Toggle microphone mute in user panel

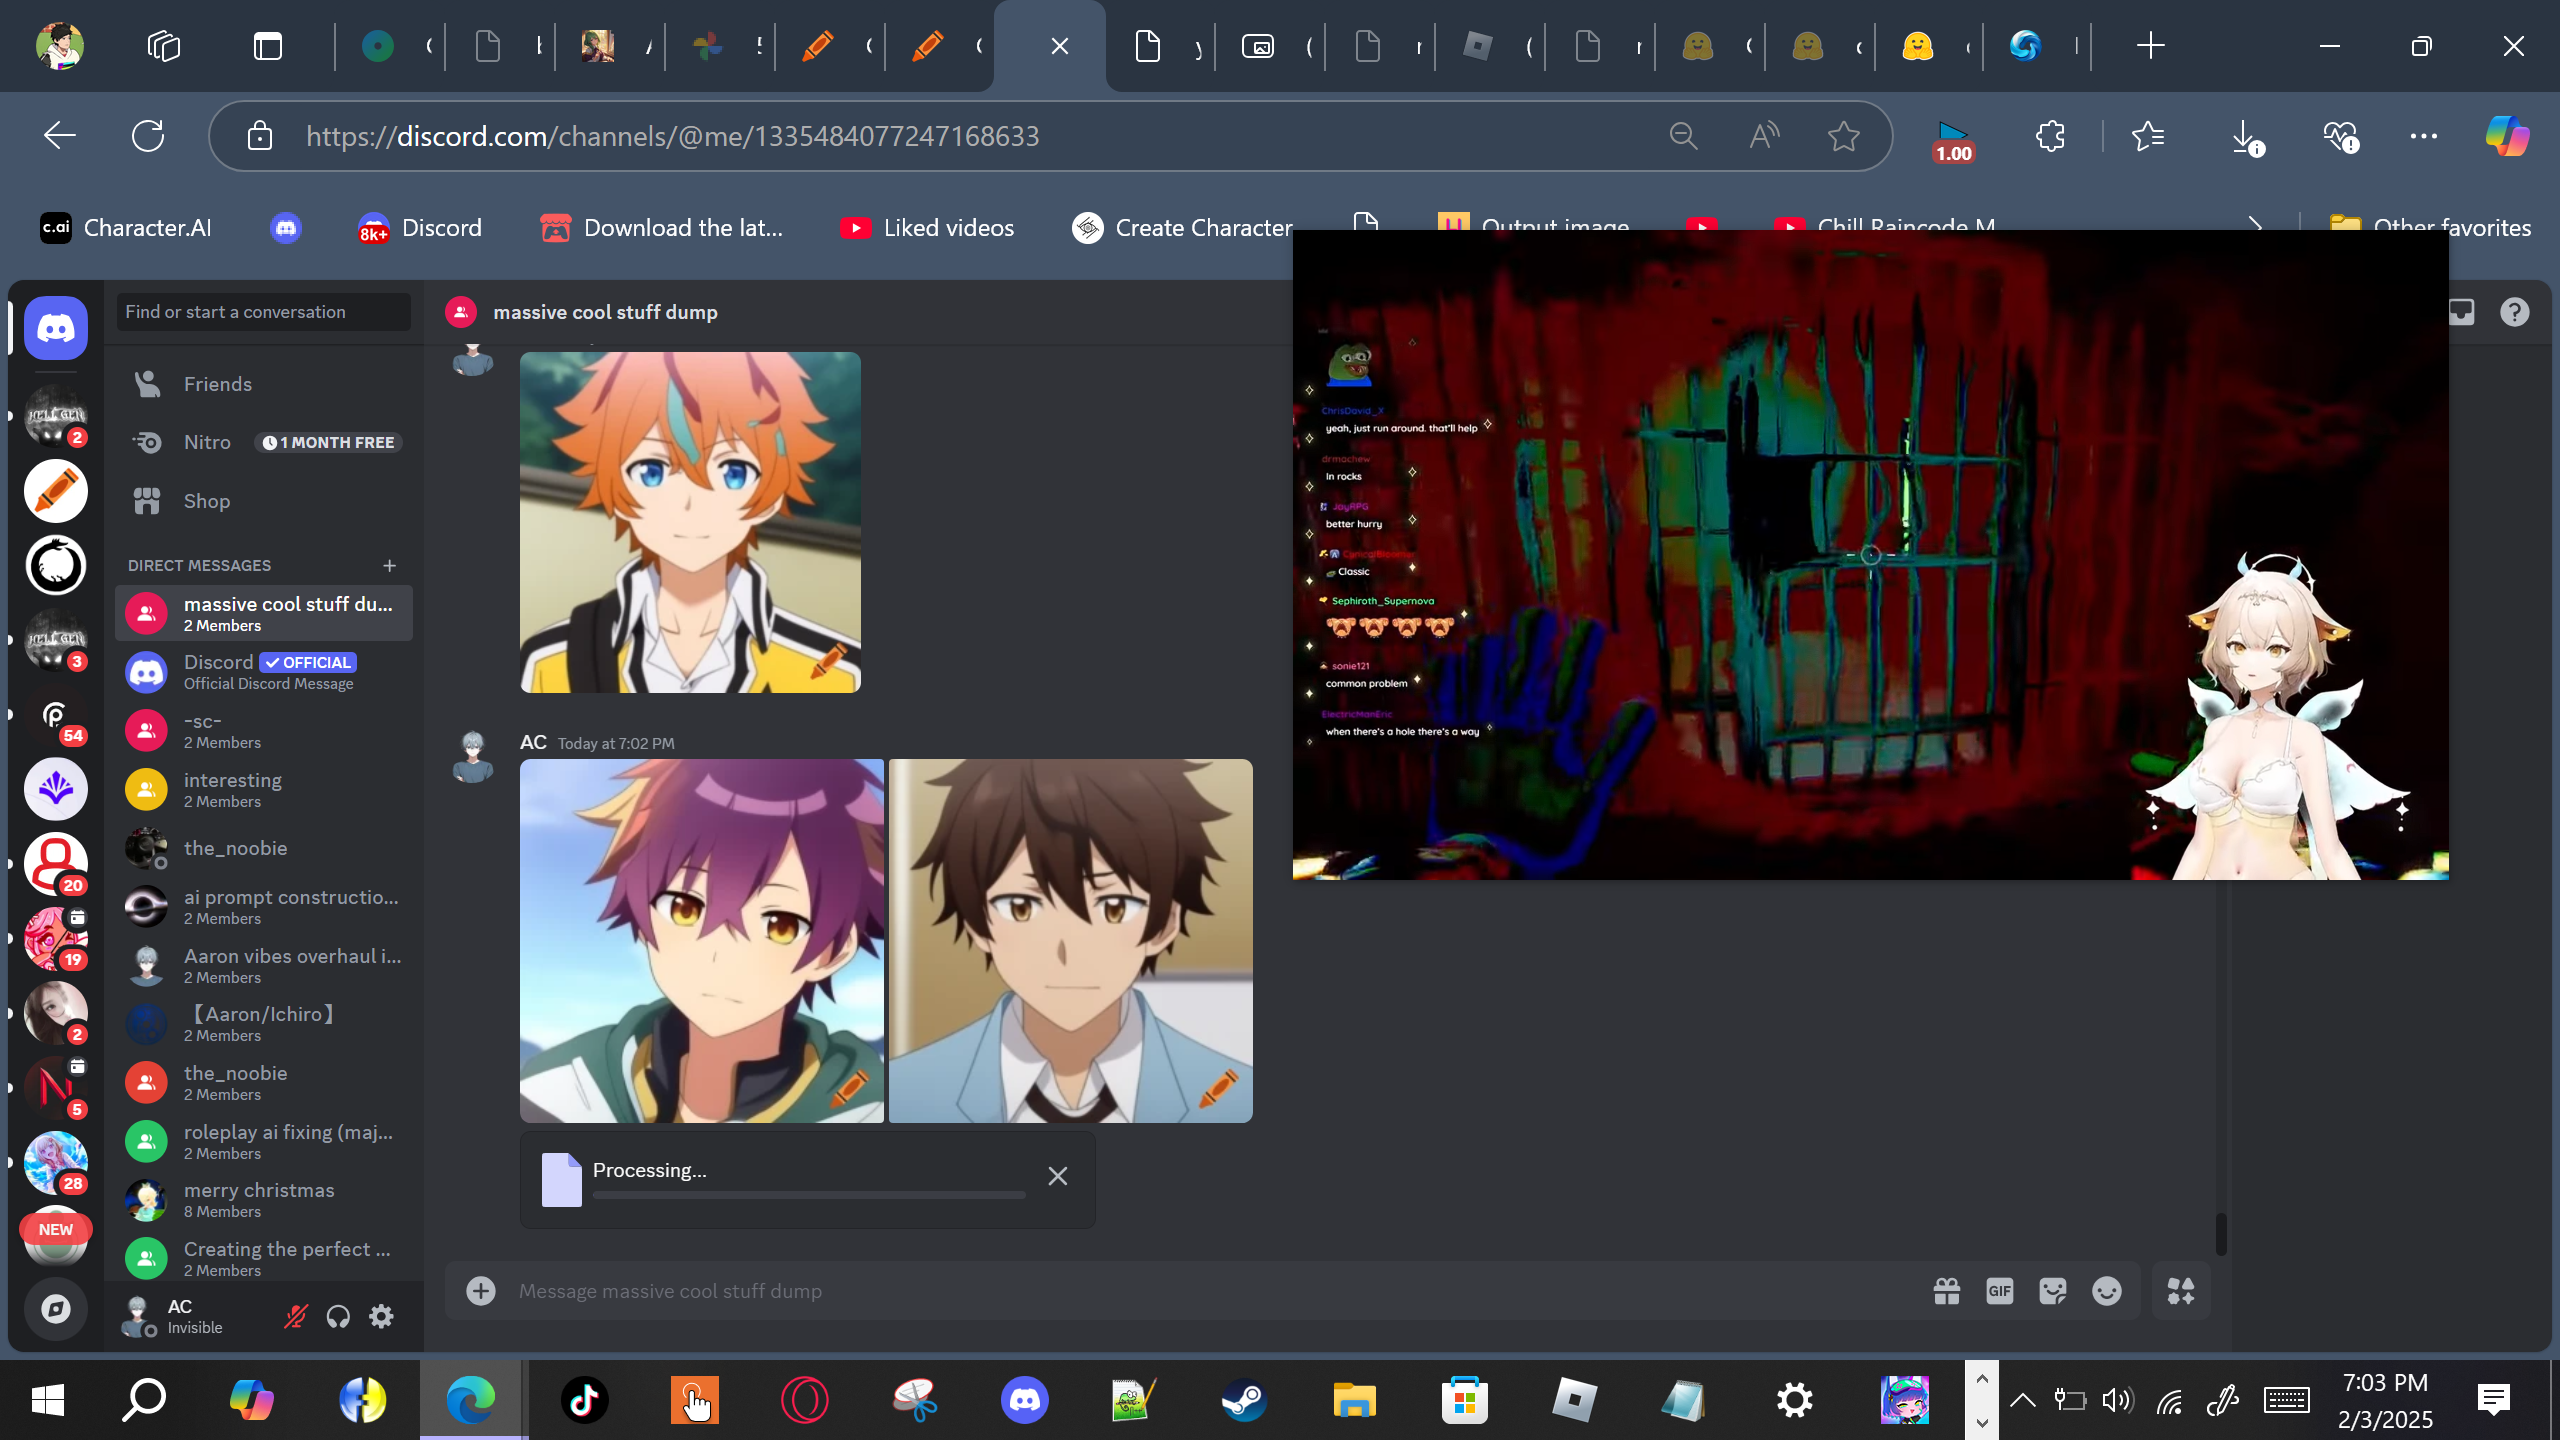[295, 1317]
